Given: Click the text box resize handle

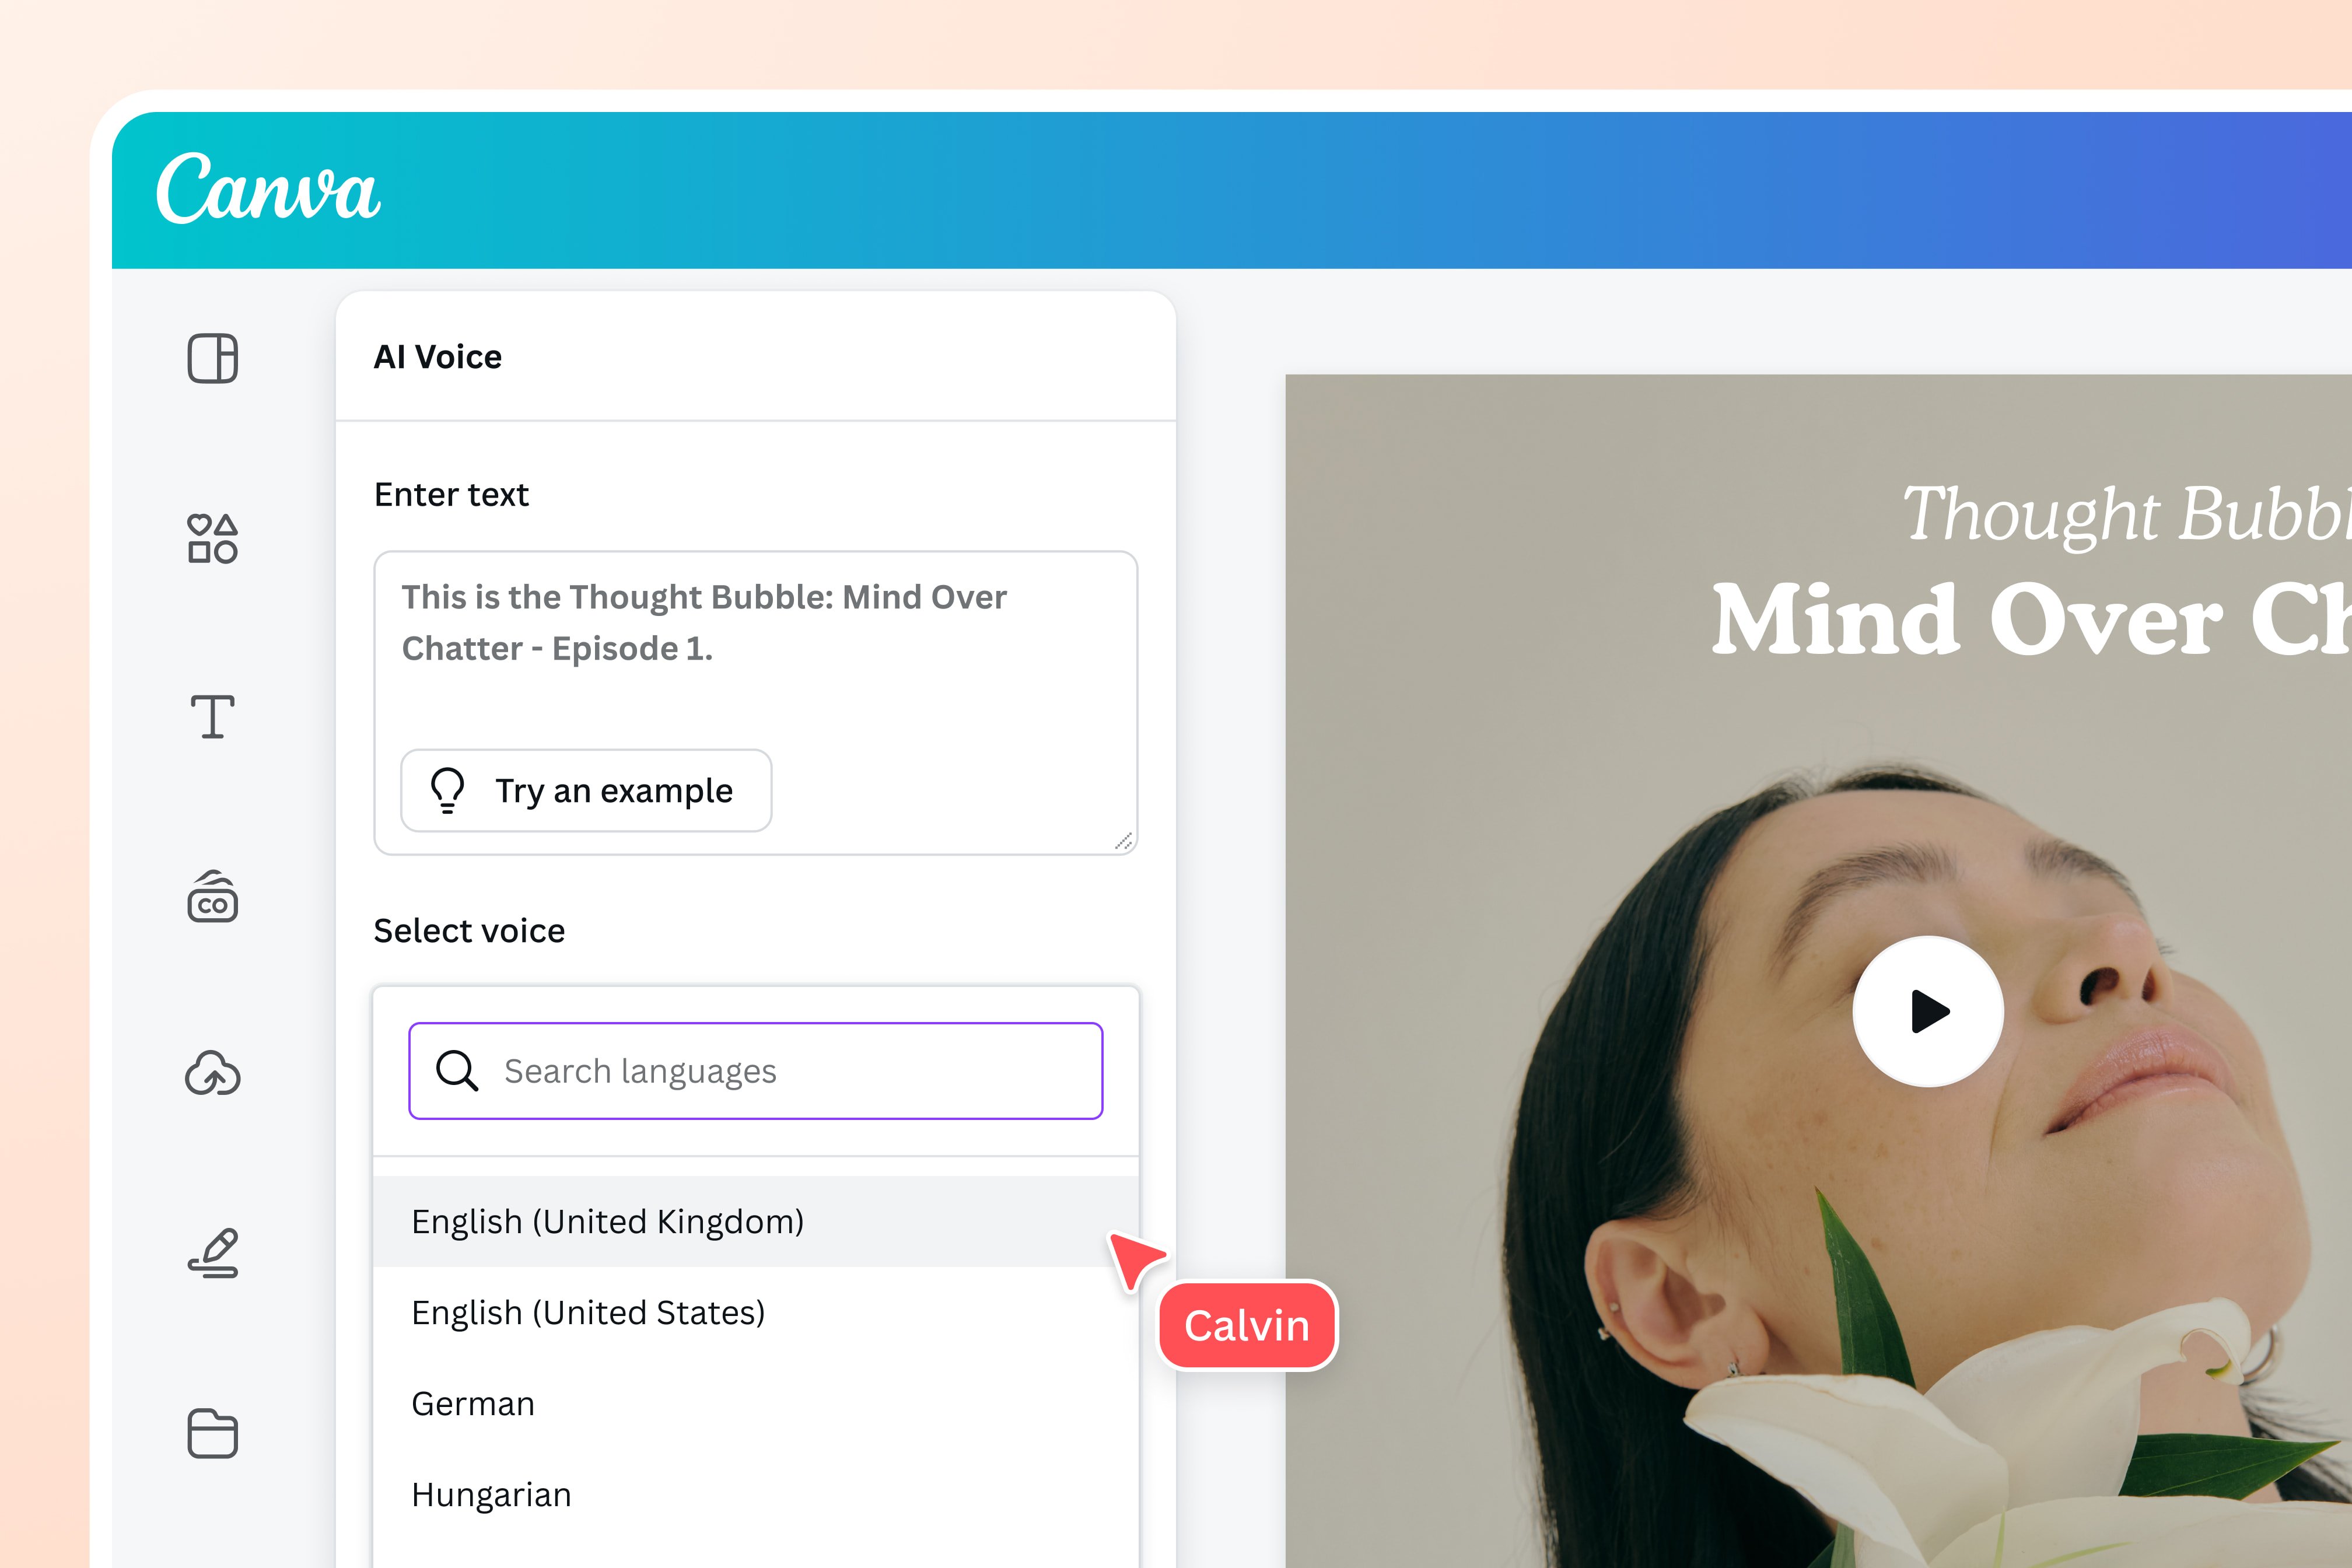Looking at the screenshot, I should pos(1123,841).
